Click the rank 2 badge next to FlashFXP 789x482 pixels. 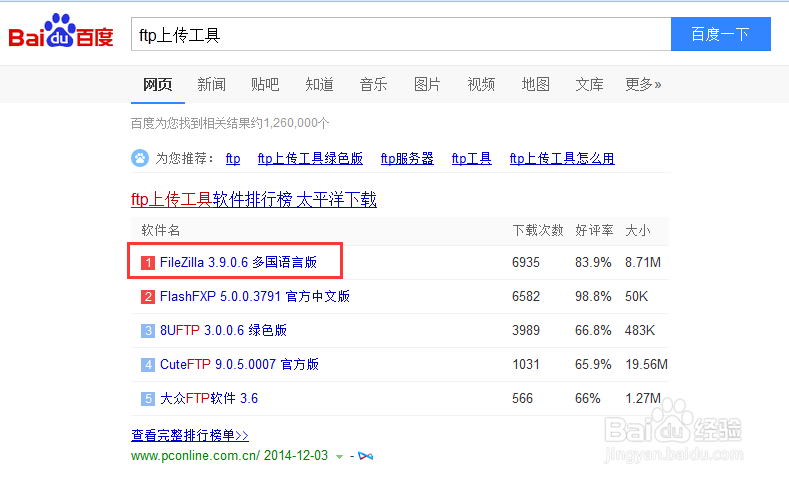click(x=147, y=297)
